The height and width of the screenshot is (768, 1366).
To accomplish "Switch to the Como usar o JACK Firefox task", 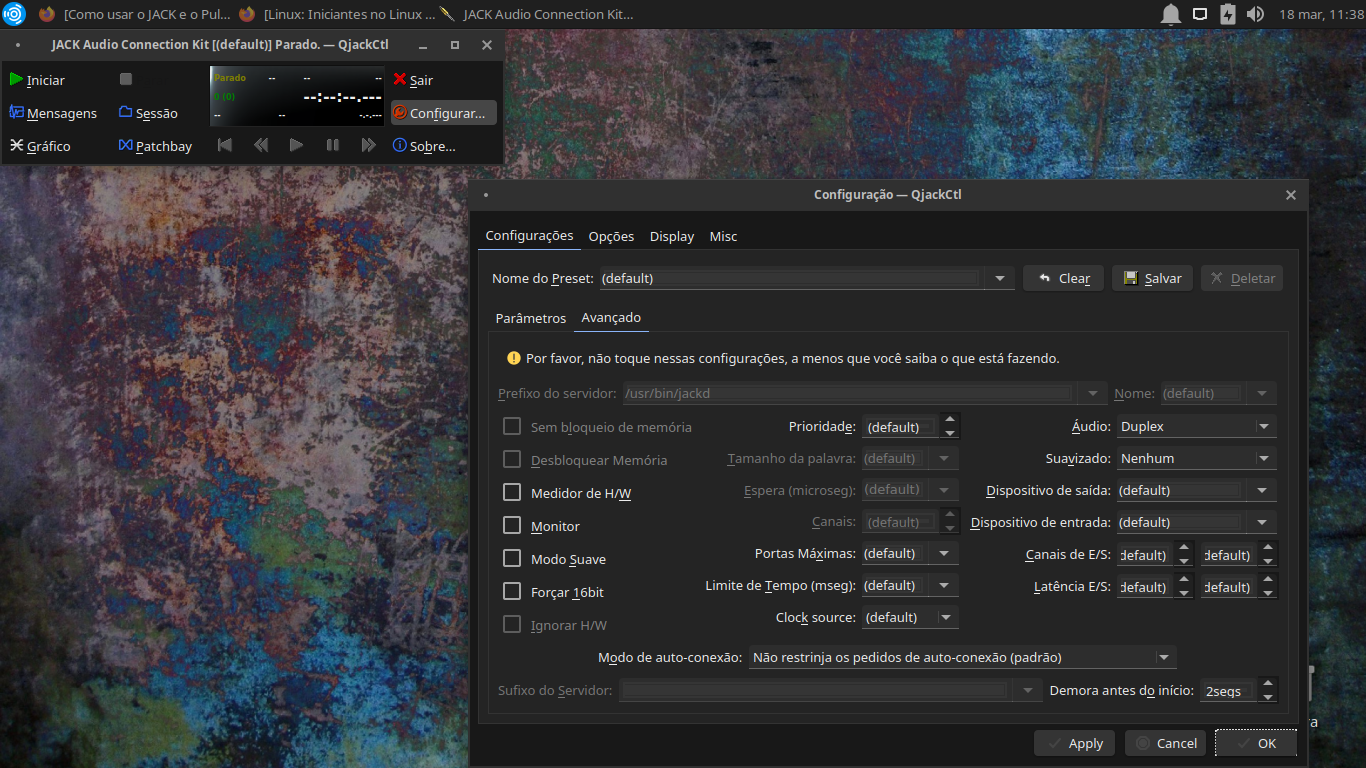I will tap(134, 14).
